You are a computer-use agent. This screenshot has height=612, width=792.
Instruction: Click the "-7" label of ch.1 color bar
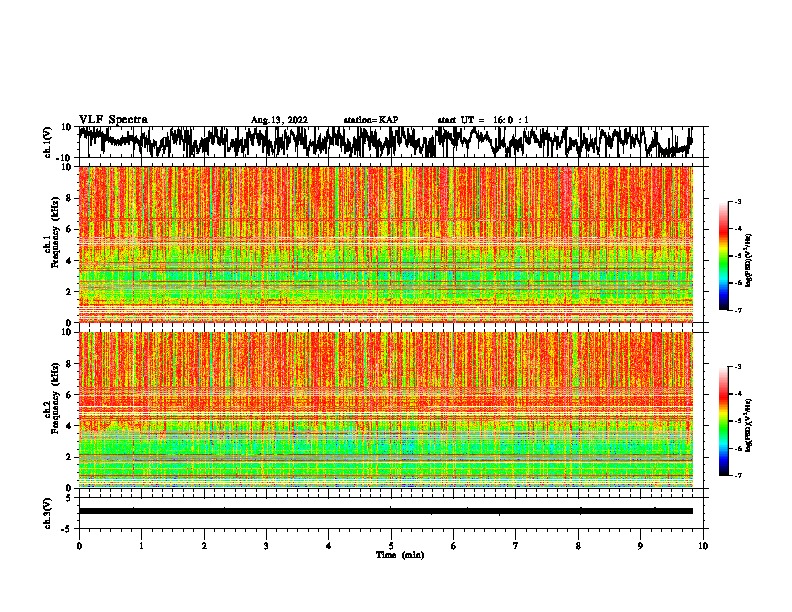point(738,311)
